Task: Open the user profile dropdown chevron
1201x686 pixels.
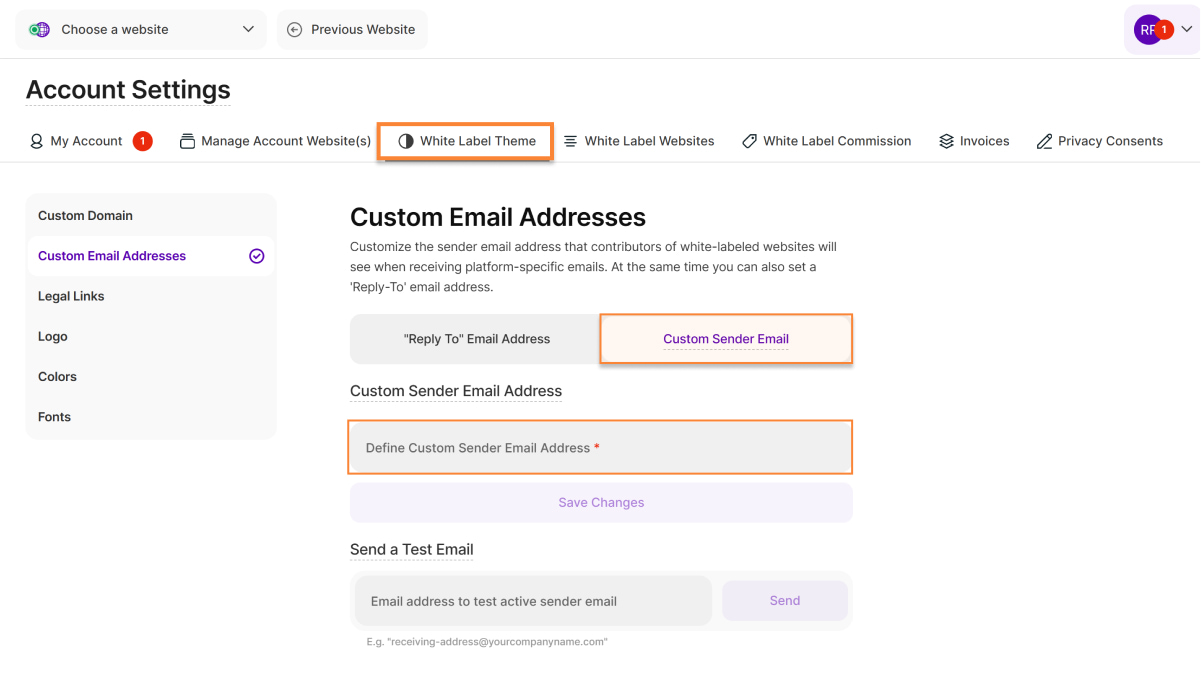Action: click(x=1186, y=30)
